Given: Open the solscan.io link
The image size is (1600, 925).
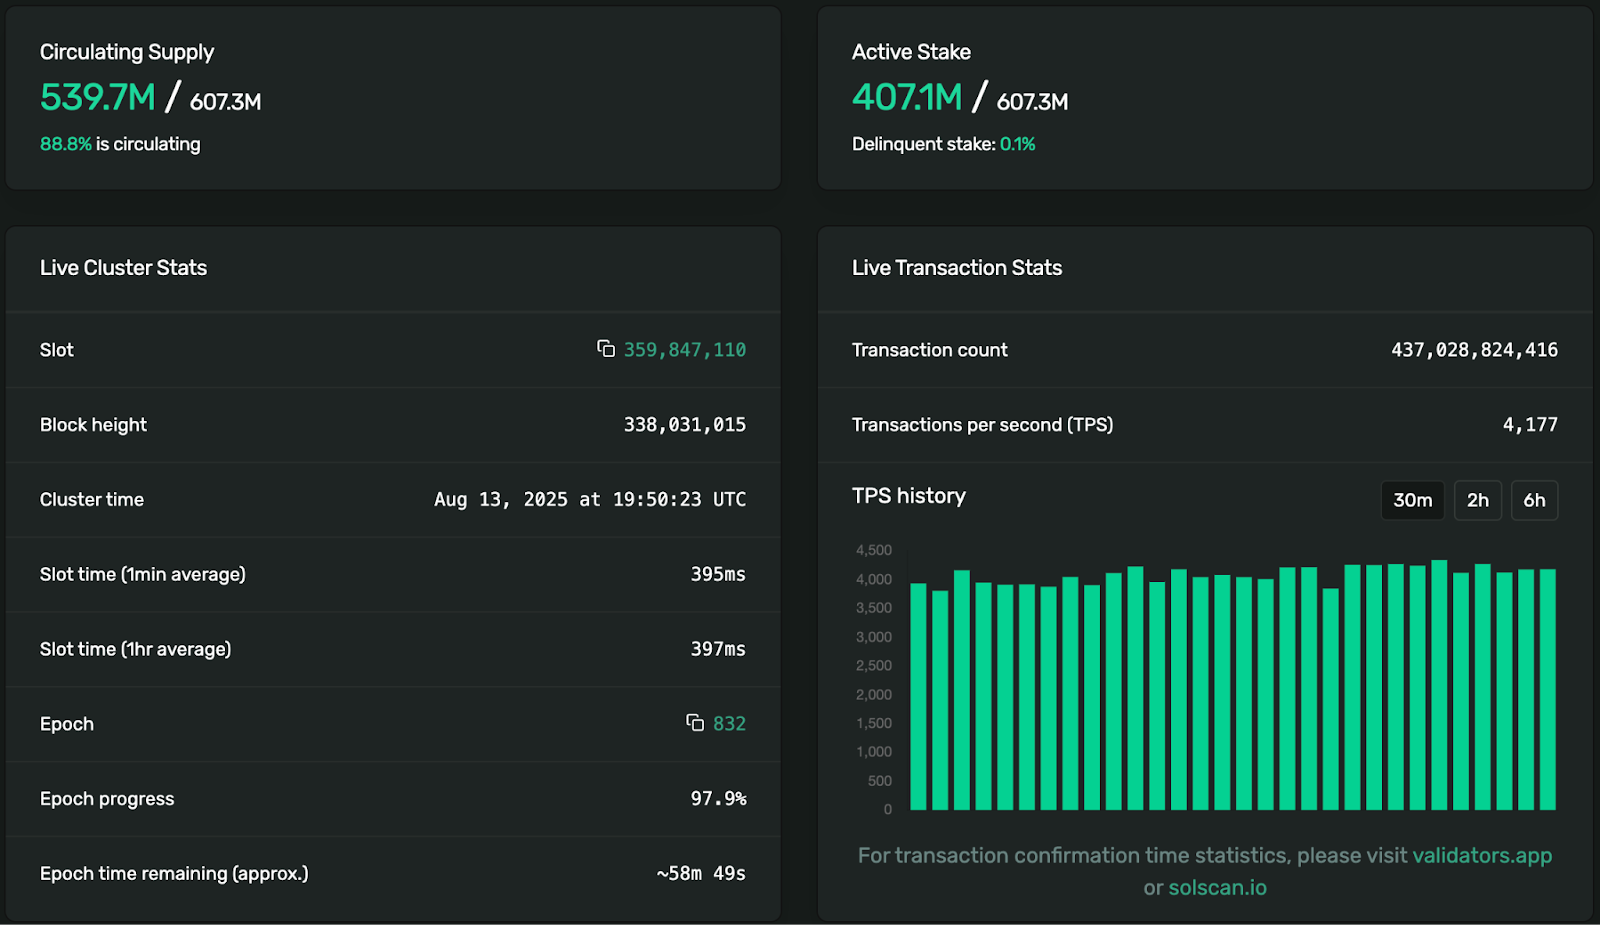Looking at the screenshot, I should click(x=1217, y=888).
